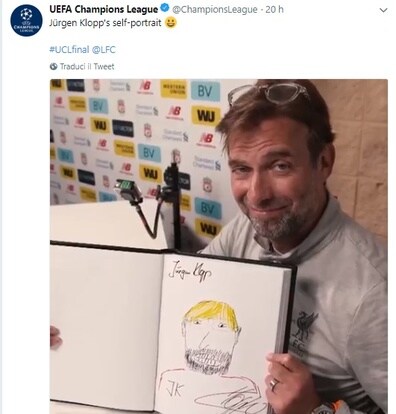Open the UEFA Champions League profile avatar
This screenshot has width=396, height=414.
pos(26,20)
